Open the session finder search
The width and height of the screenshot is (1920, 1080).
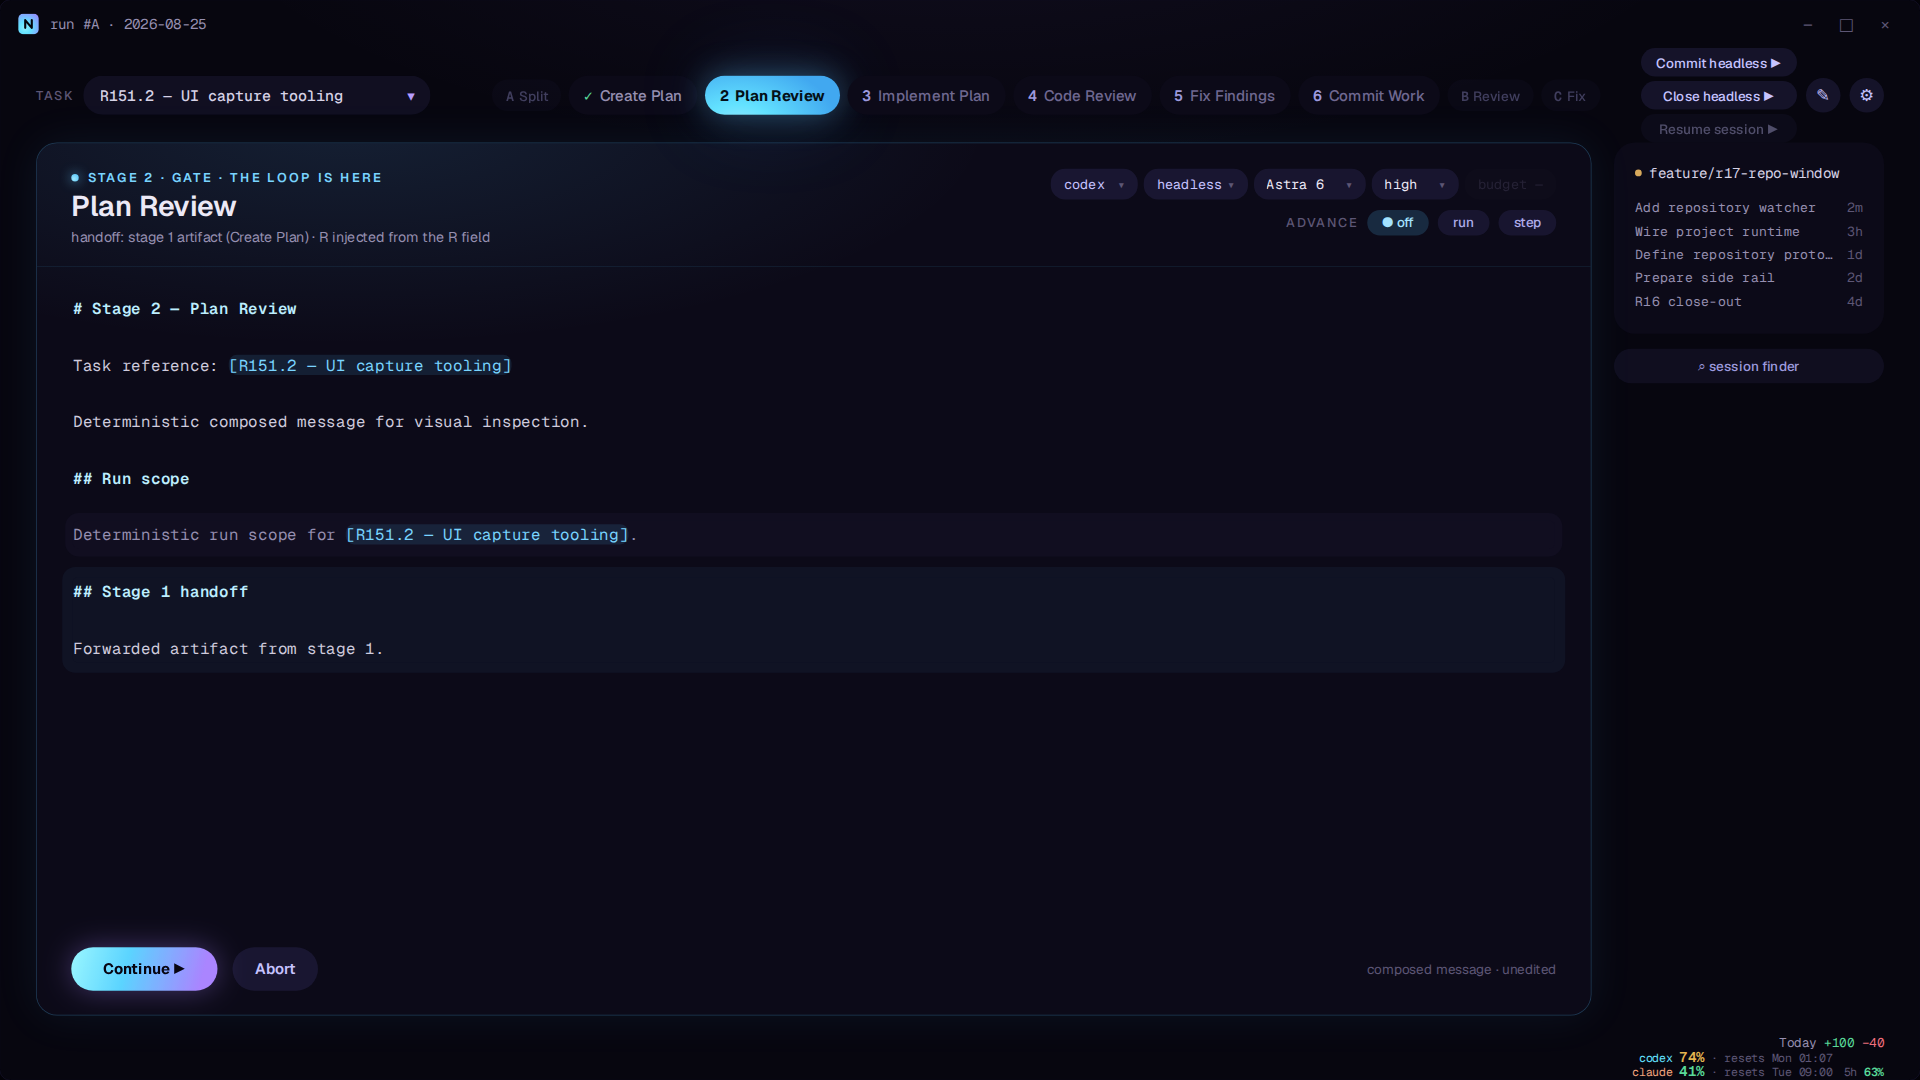(1748, 366)
